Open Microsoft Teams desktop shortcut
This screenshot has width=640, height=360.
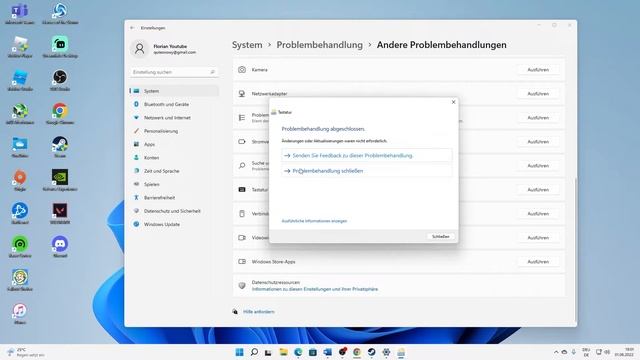point(20,13)
